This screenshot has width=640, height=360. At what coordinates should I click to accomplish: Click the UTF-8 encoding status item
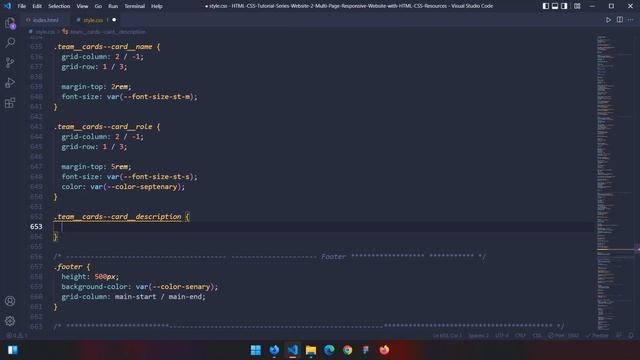(502, 336)
